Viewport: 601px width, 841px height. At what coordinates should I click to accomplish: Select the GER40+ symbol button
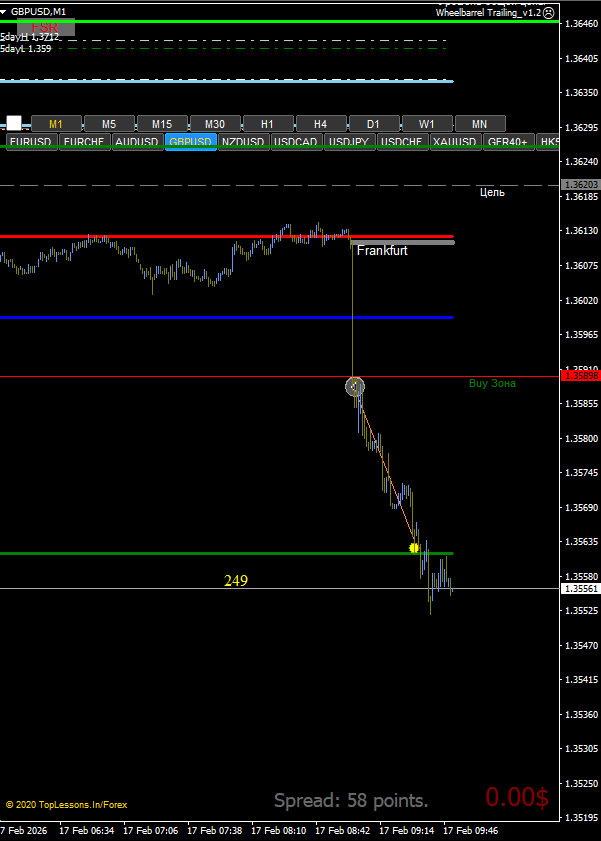(x=508, y=142)
